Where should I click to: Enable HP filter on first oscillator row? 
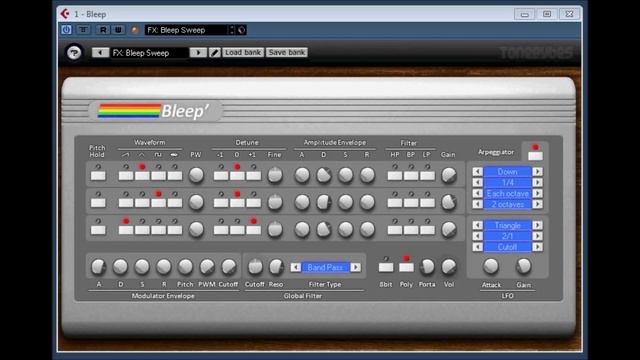395,176
